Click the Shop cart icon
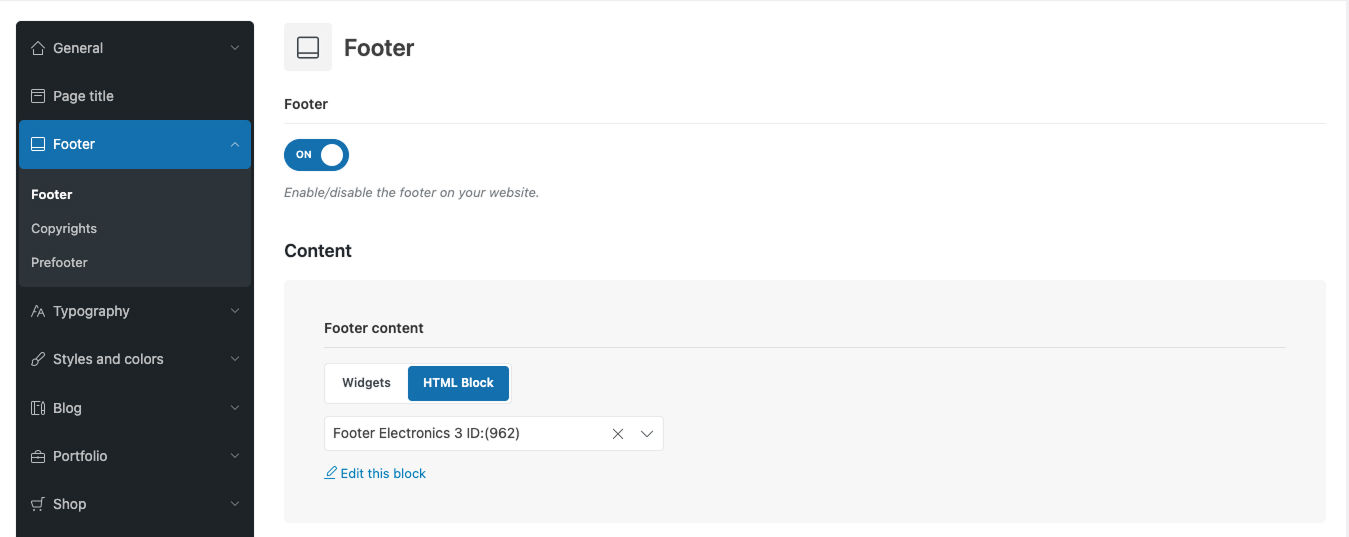The width and height of the screenshot is (1349, 537). tap(38, 504)
